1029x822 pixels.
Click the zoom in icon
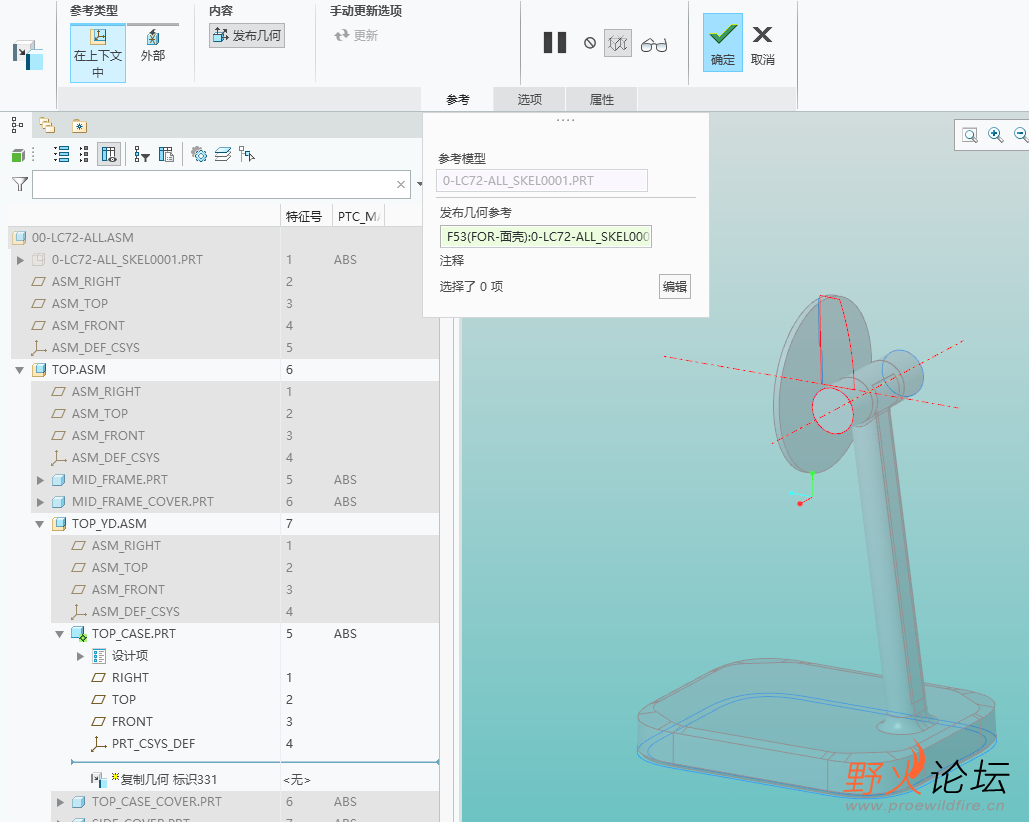click(x=996, y=134)
